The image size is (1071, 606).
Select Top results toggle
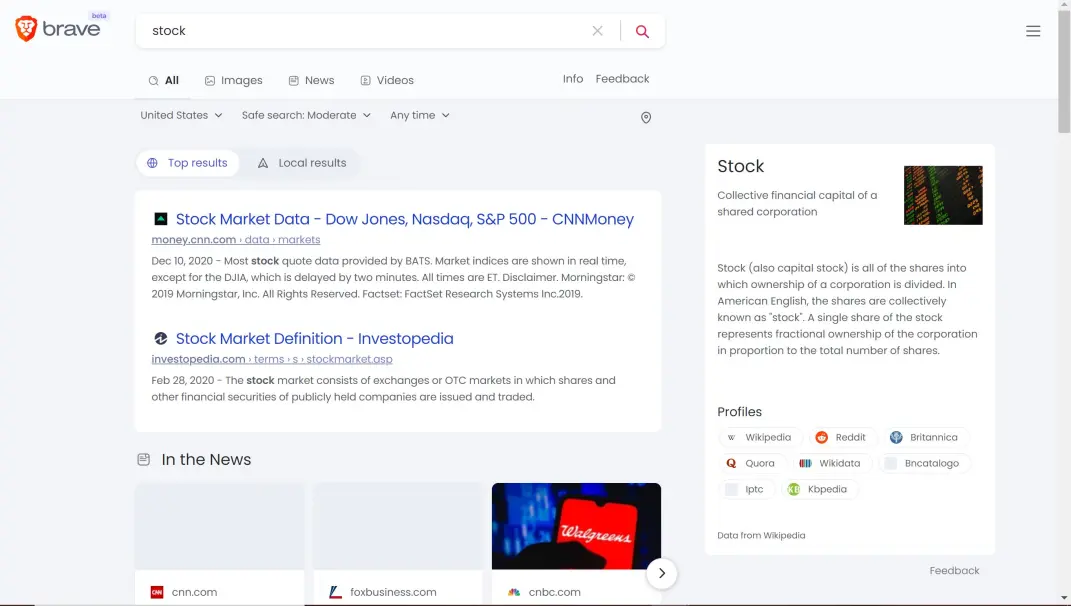click(x=187, y=163)
